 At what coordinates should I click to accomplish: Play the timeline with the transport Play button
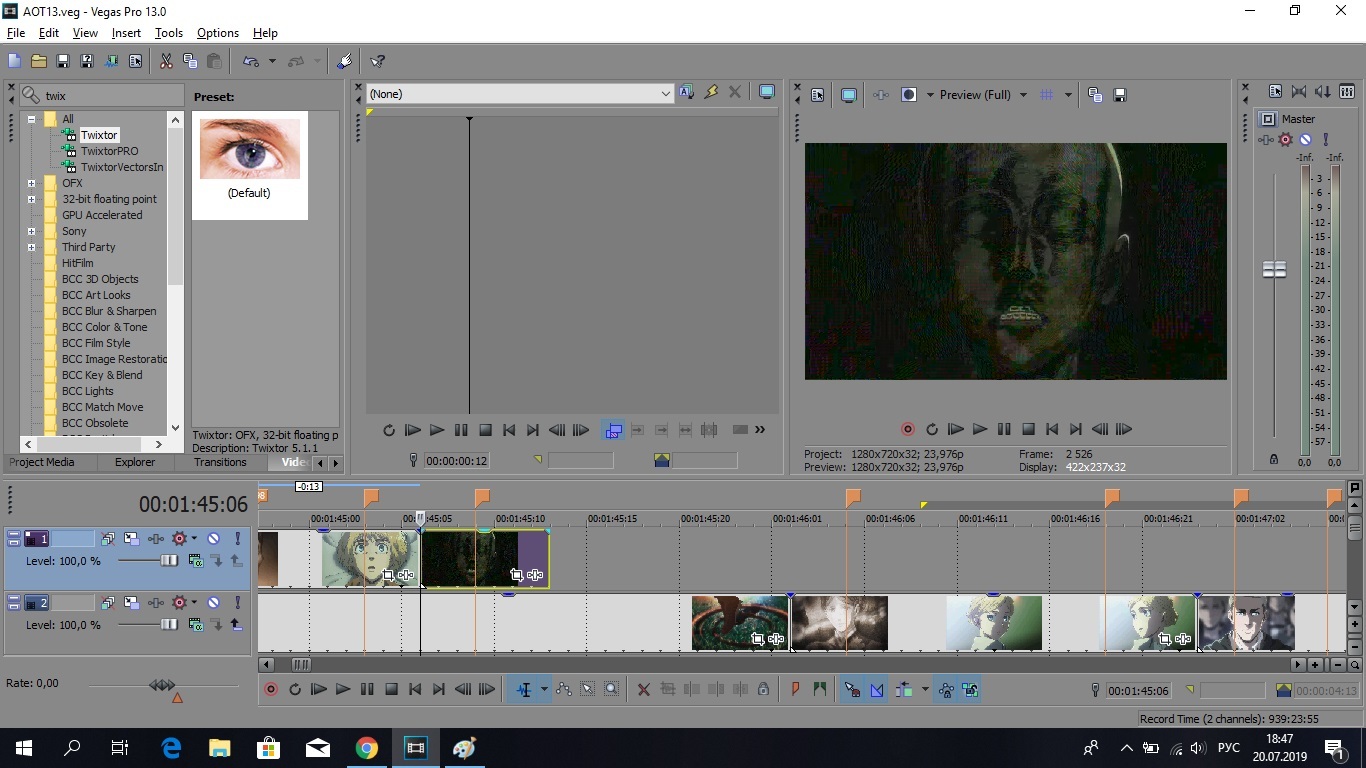(343, 690)
